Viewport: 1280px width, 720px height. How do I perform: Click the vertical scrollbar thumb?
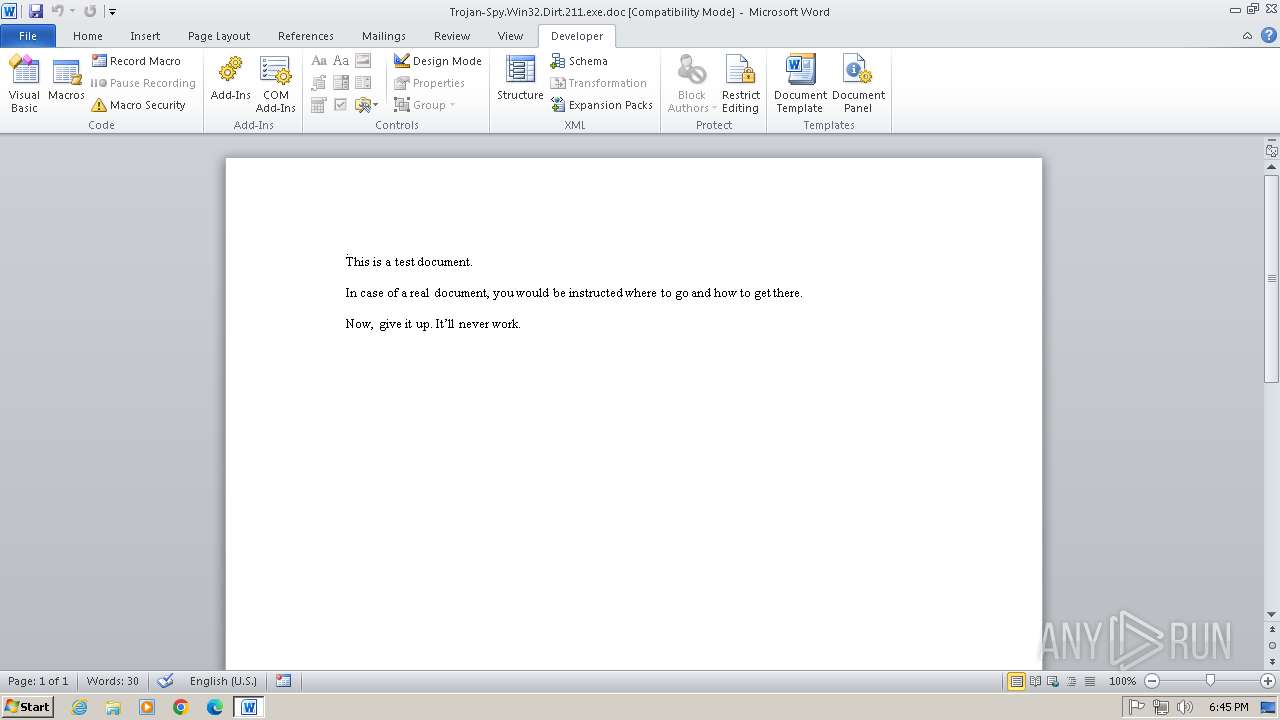[1272, 279]
